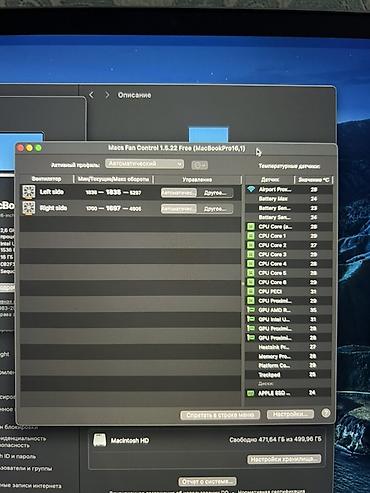This screenshot has width=370, height=493.
Task: Click the chip icon next to CPU Core 5
Action: click(251, 273)
